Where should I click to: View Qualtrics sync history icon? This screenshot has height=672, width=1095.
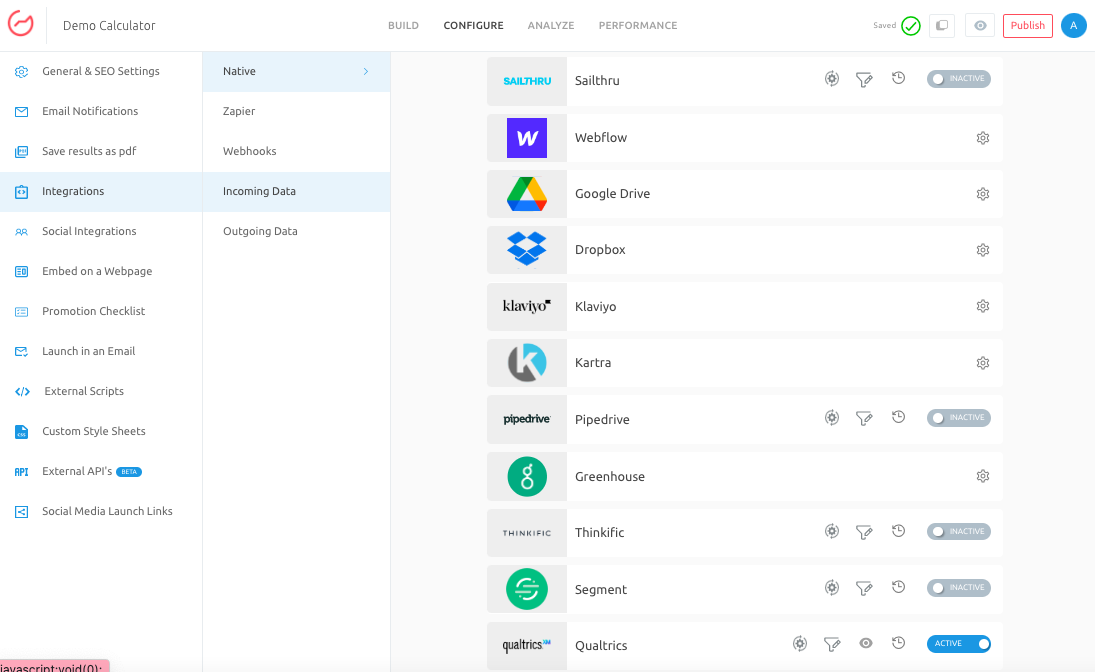[899, 643]
